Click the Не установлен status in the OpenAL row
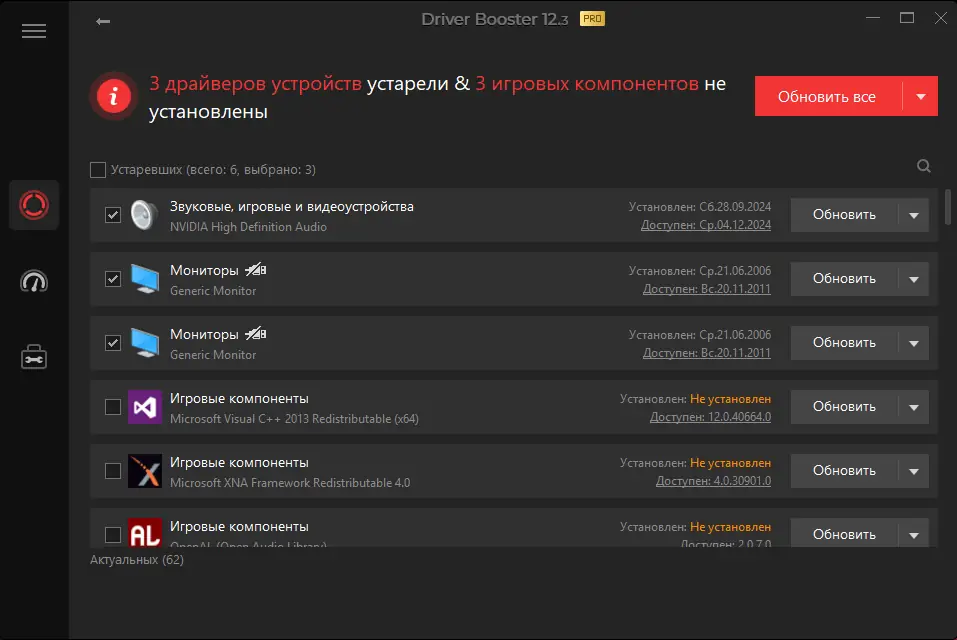 (x=731, y=527)
